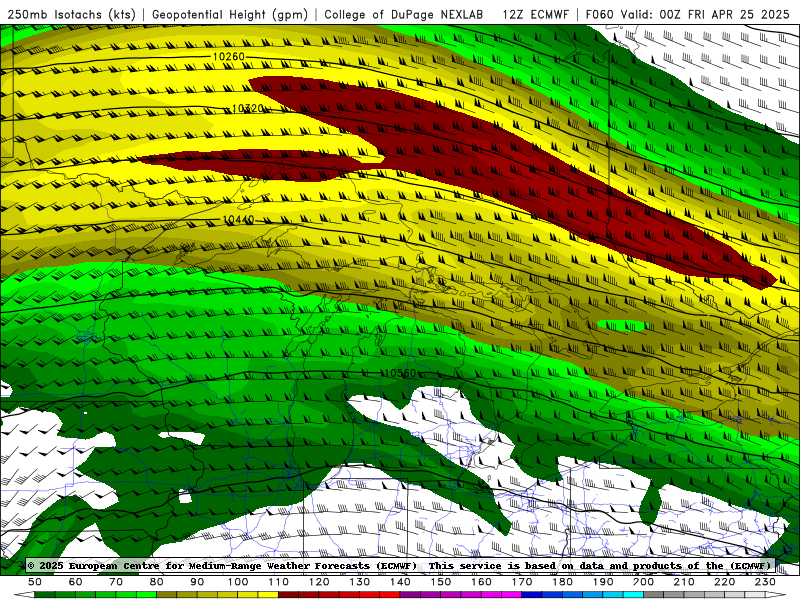The height and width of the screenshot is (600, 800).
Task: Click the 100 value on the color scale
Action: click(x=238, y=582)
